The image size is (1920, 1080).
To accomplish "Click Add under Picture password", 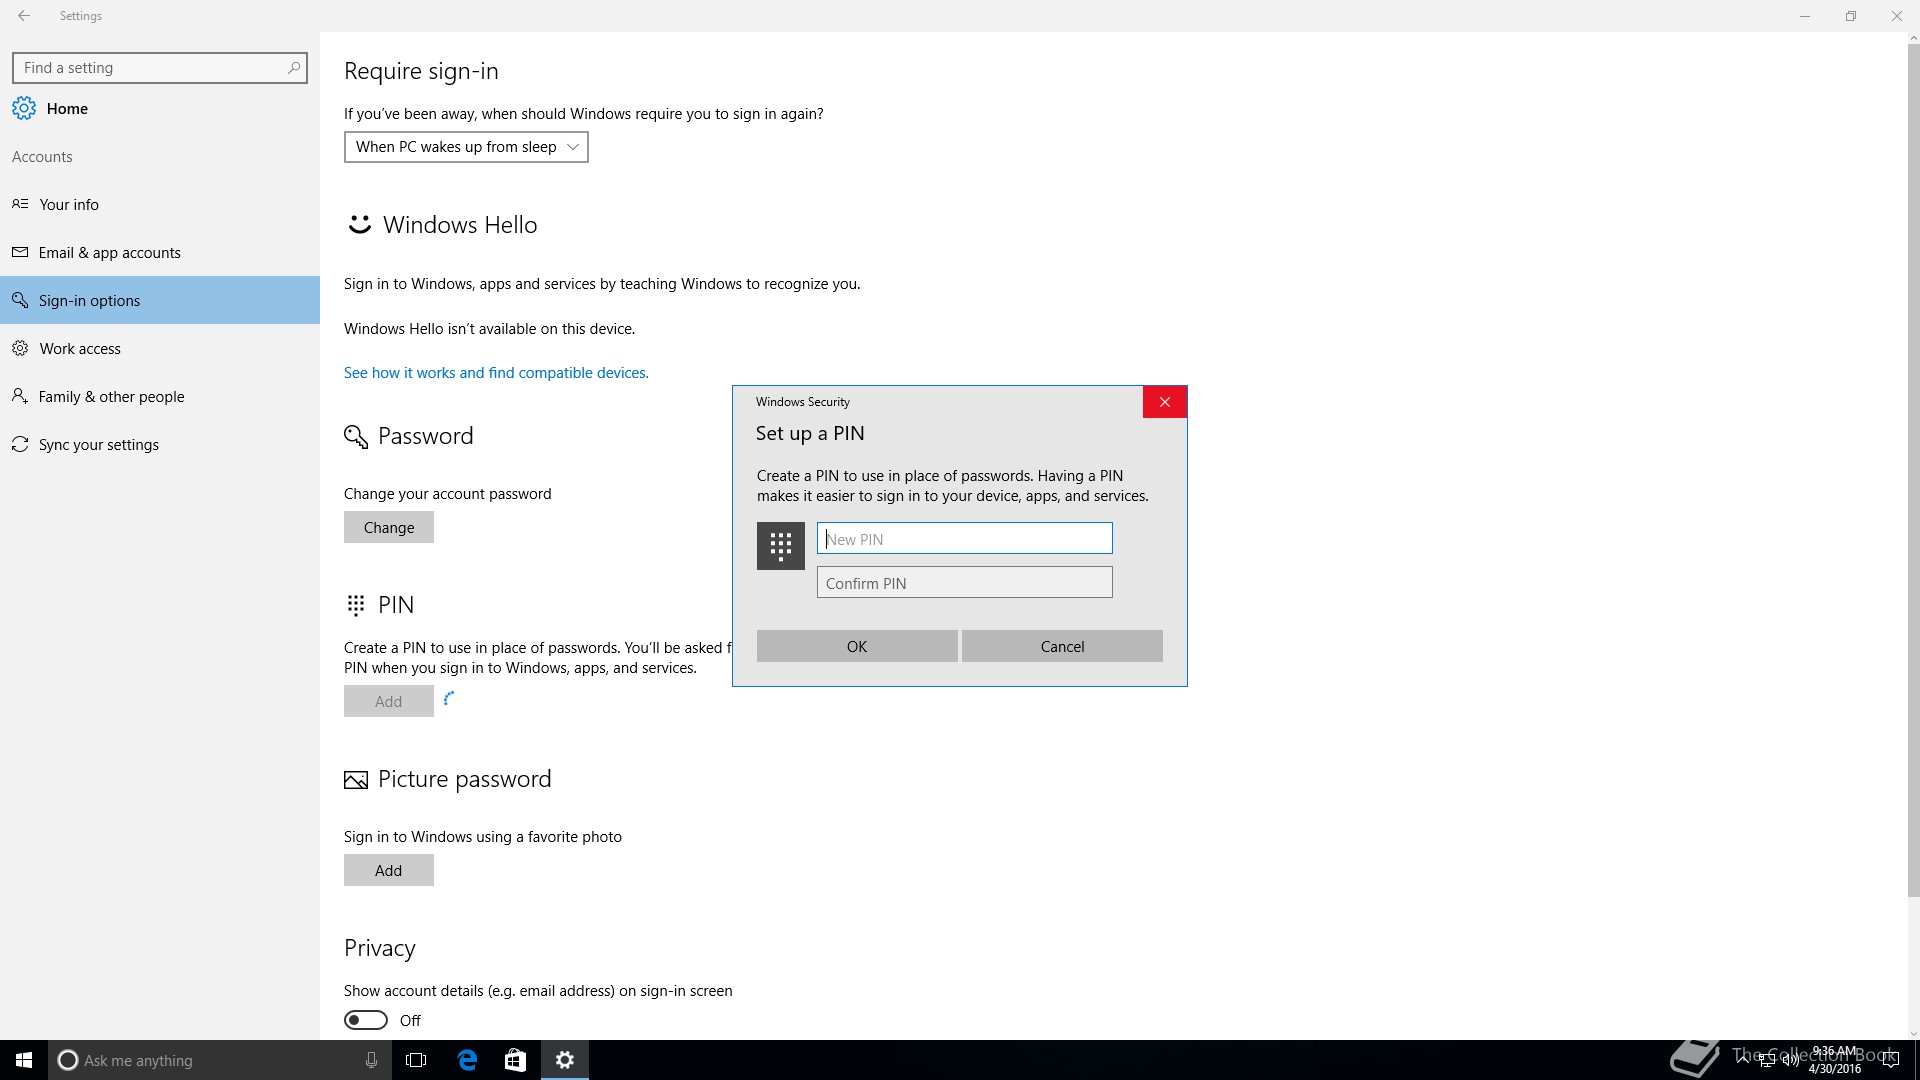I will click(x=389, y=870).
